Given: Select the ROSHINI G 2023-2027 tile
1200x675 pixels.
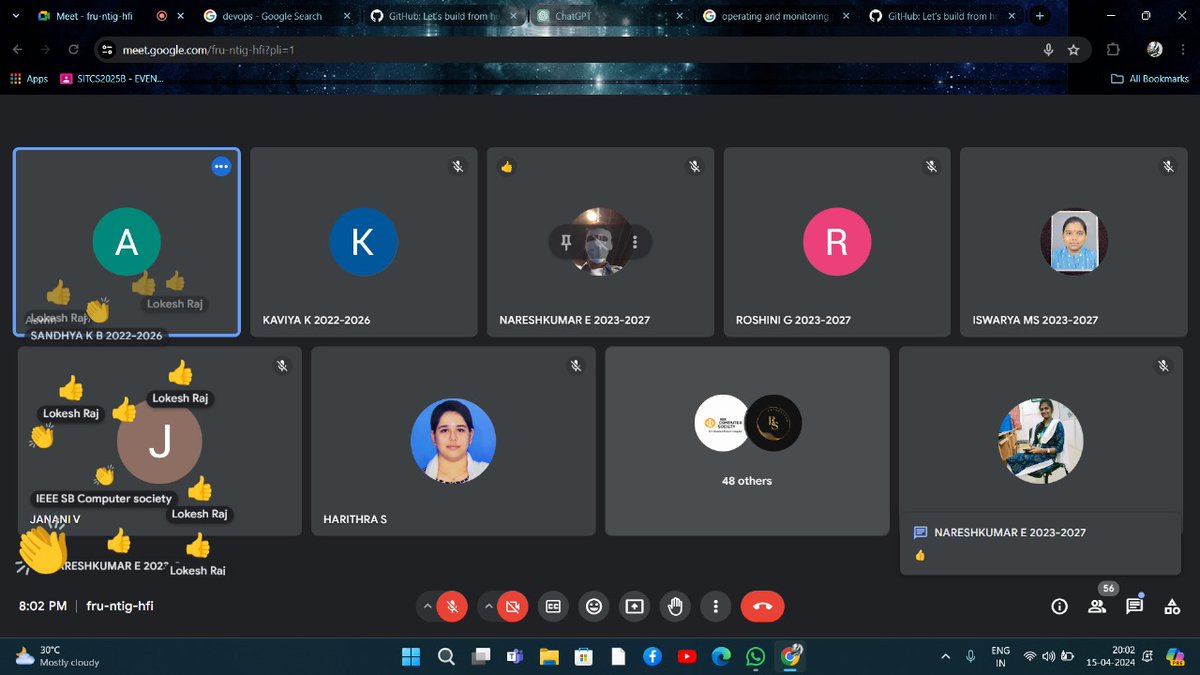Looking at the screenshot, I should point(837,242).
